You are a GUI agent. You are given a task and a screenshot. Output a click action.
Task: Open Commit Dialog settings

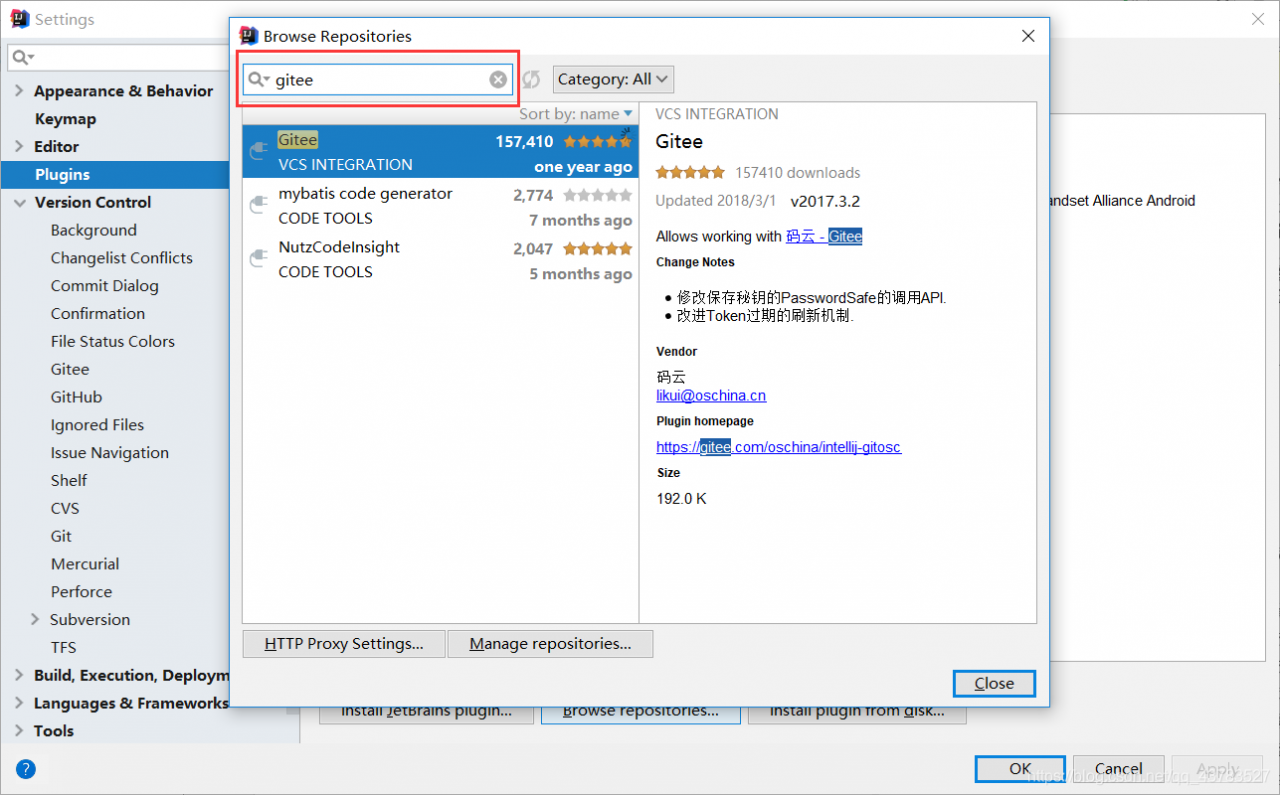[x=105, y=286]
